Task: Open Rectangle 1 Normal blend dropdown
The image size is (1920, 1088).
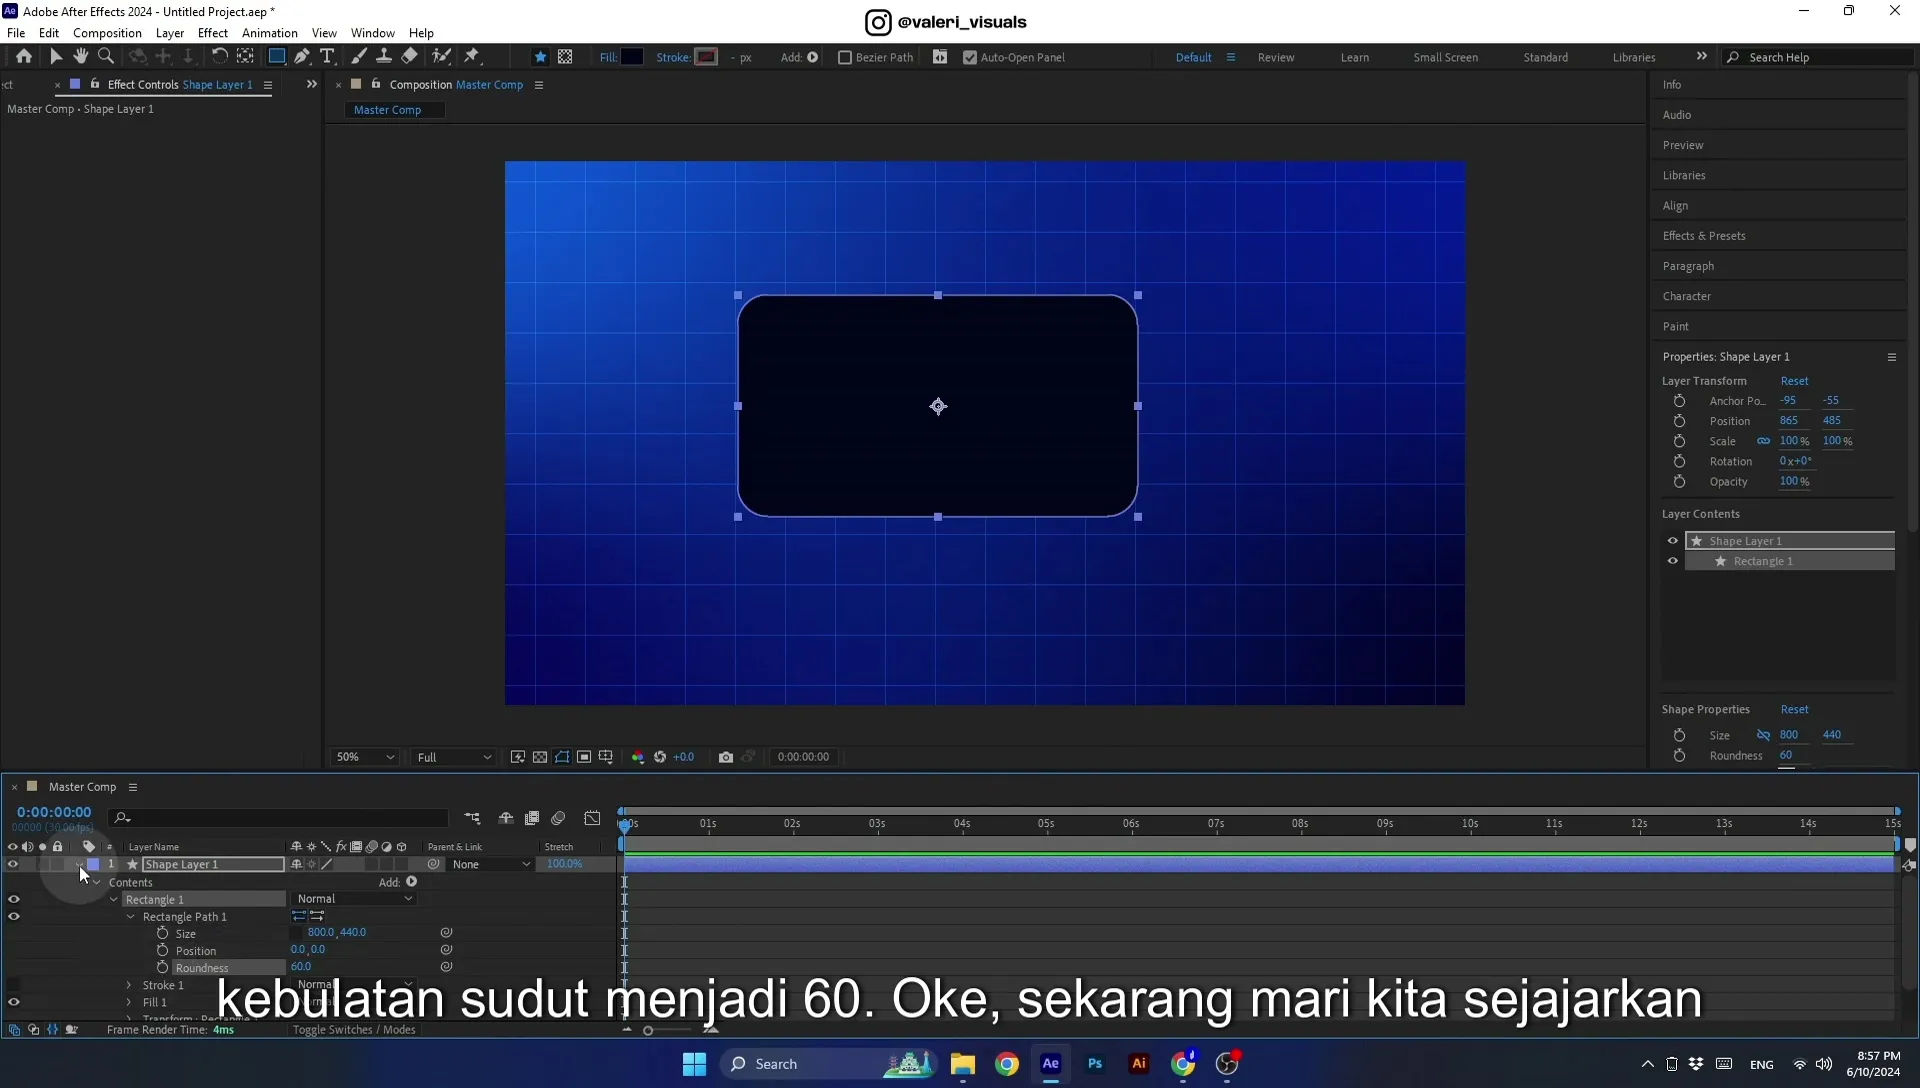Action: pyautogui.click(x=354, y=899)
